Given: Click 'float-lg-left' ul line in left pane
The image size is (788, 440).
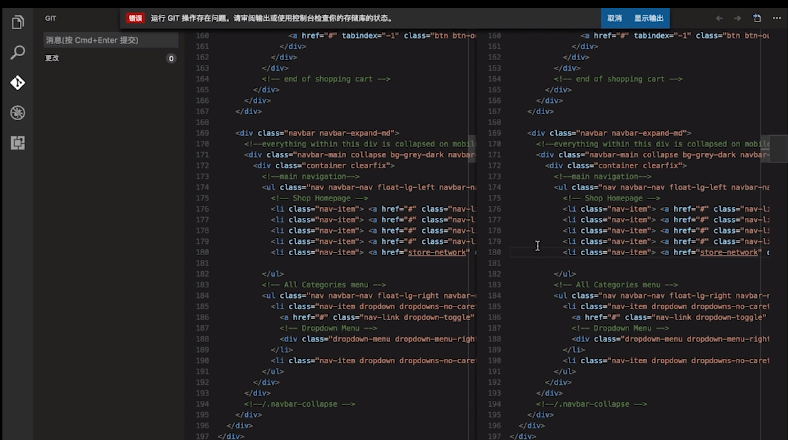Looking at the screenshot, I should pyautogui.click(x=368, y=187).
